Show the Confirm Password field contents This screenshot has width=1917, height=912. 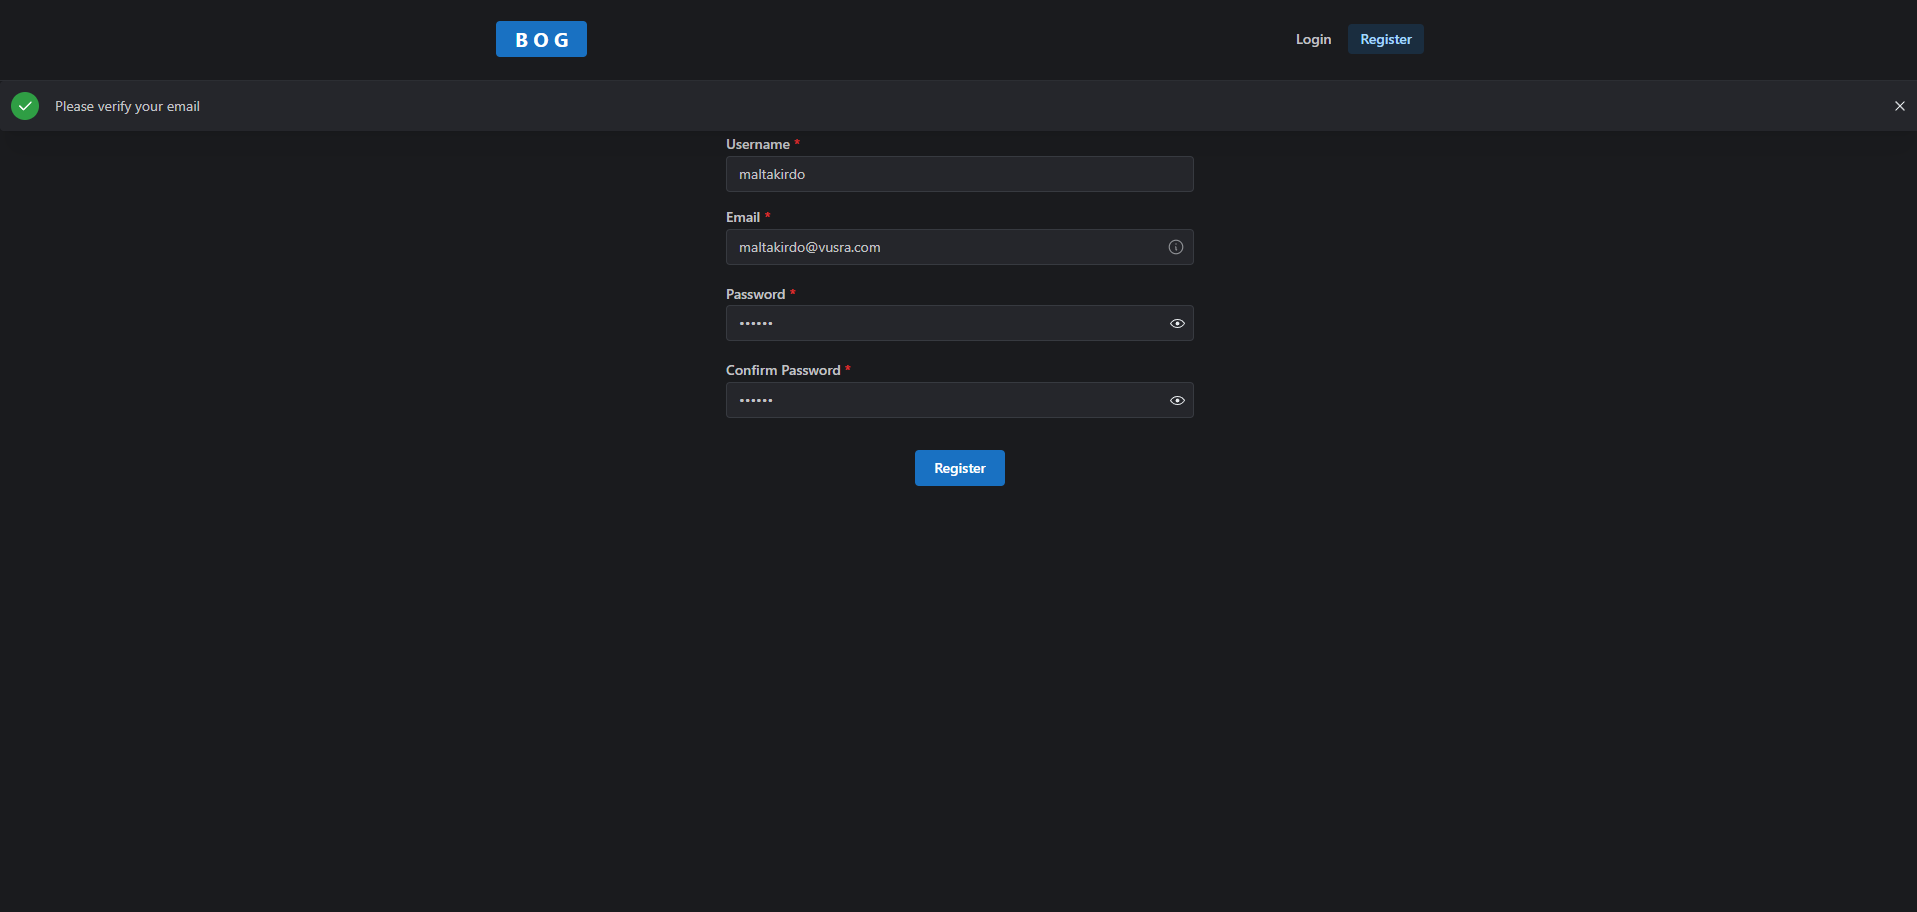click(1177, 400)
